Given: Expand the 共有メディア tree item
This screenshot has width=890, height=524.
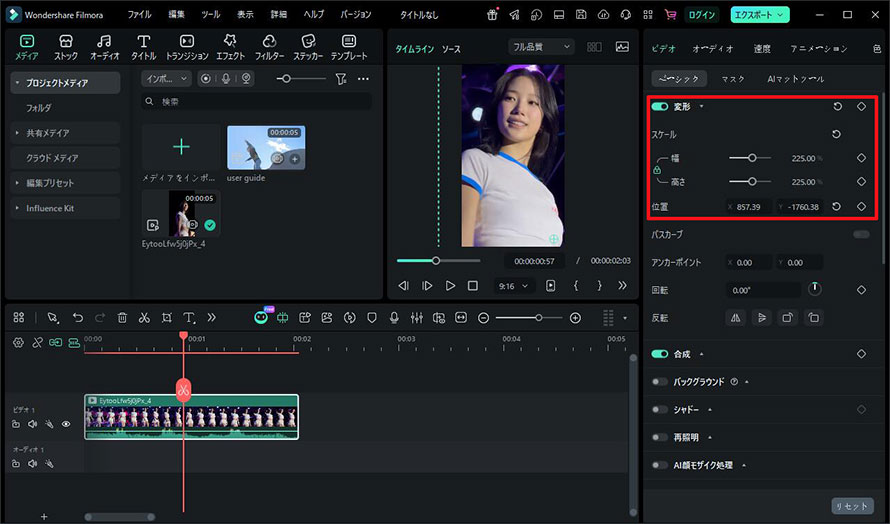Looking at the screenshot, I should pos(17,133).
